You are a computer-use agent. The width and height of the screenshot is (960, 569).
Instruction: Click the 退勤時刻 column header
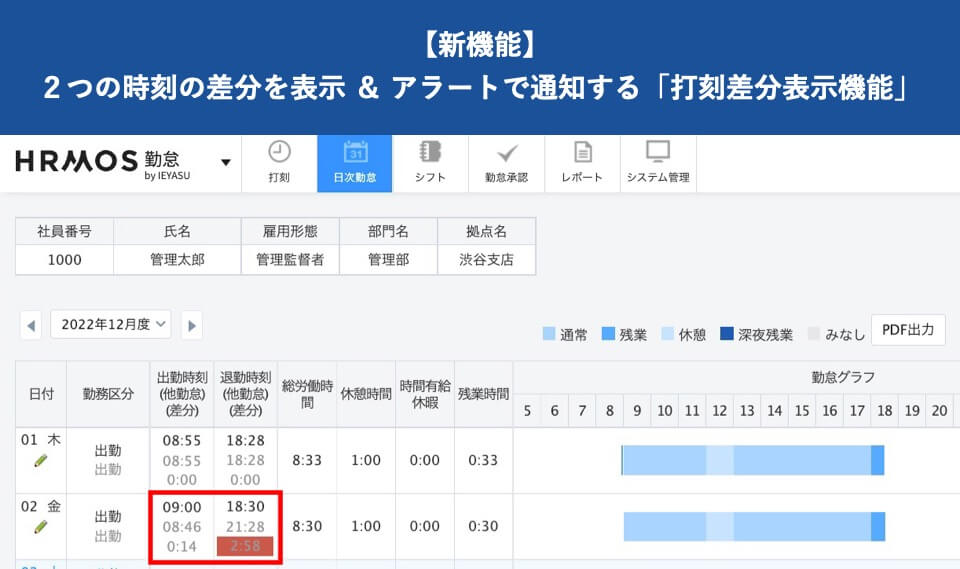246,394
